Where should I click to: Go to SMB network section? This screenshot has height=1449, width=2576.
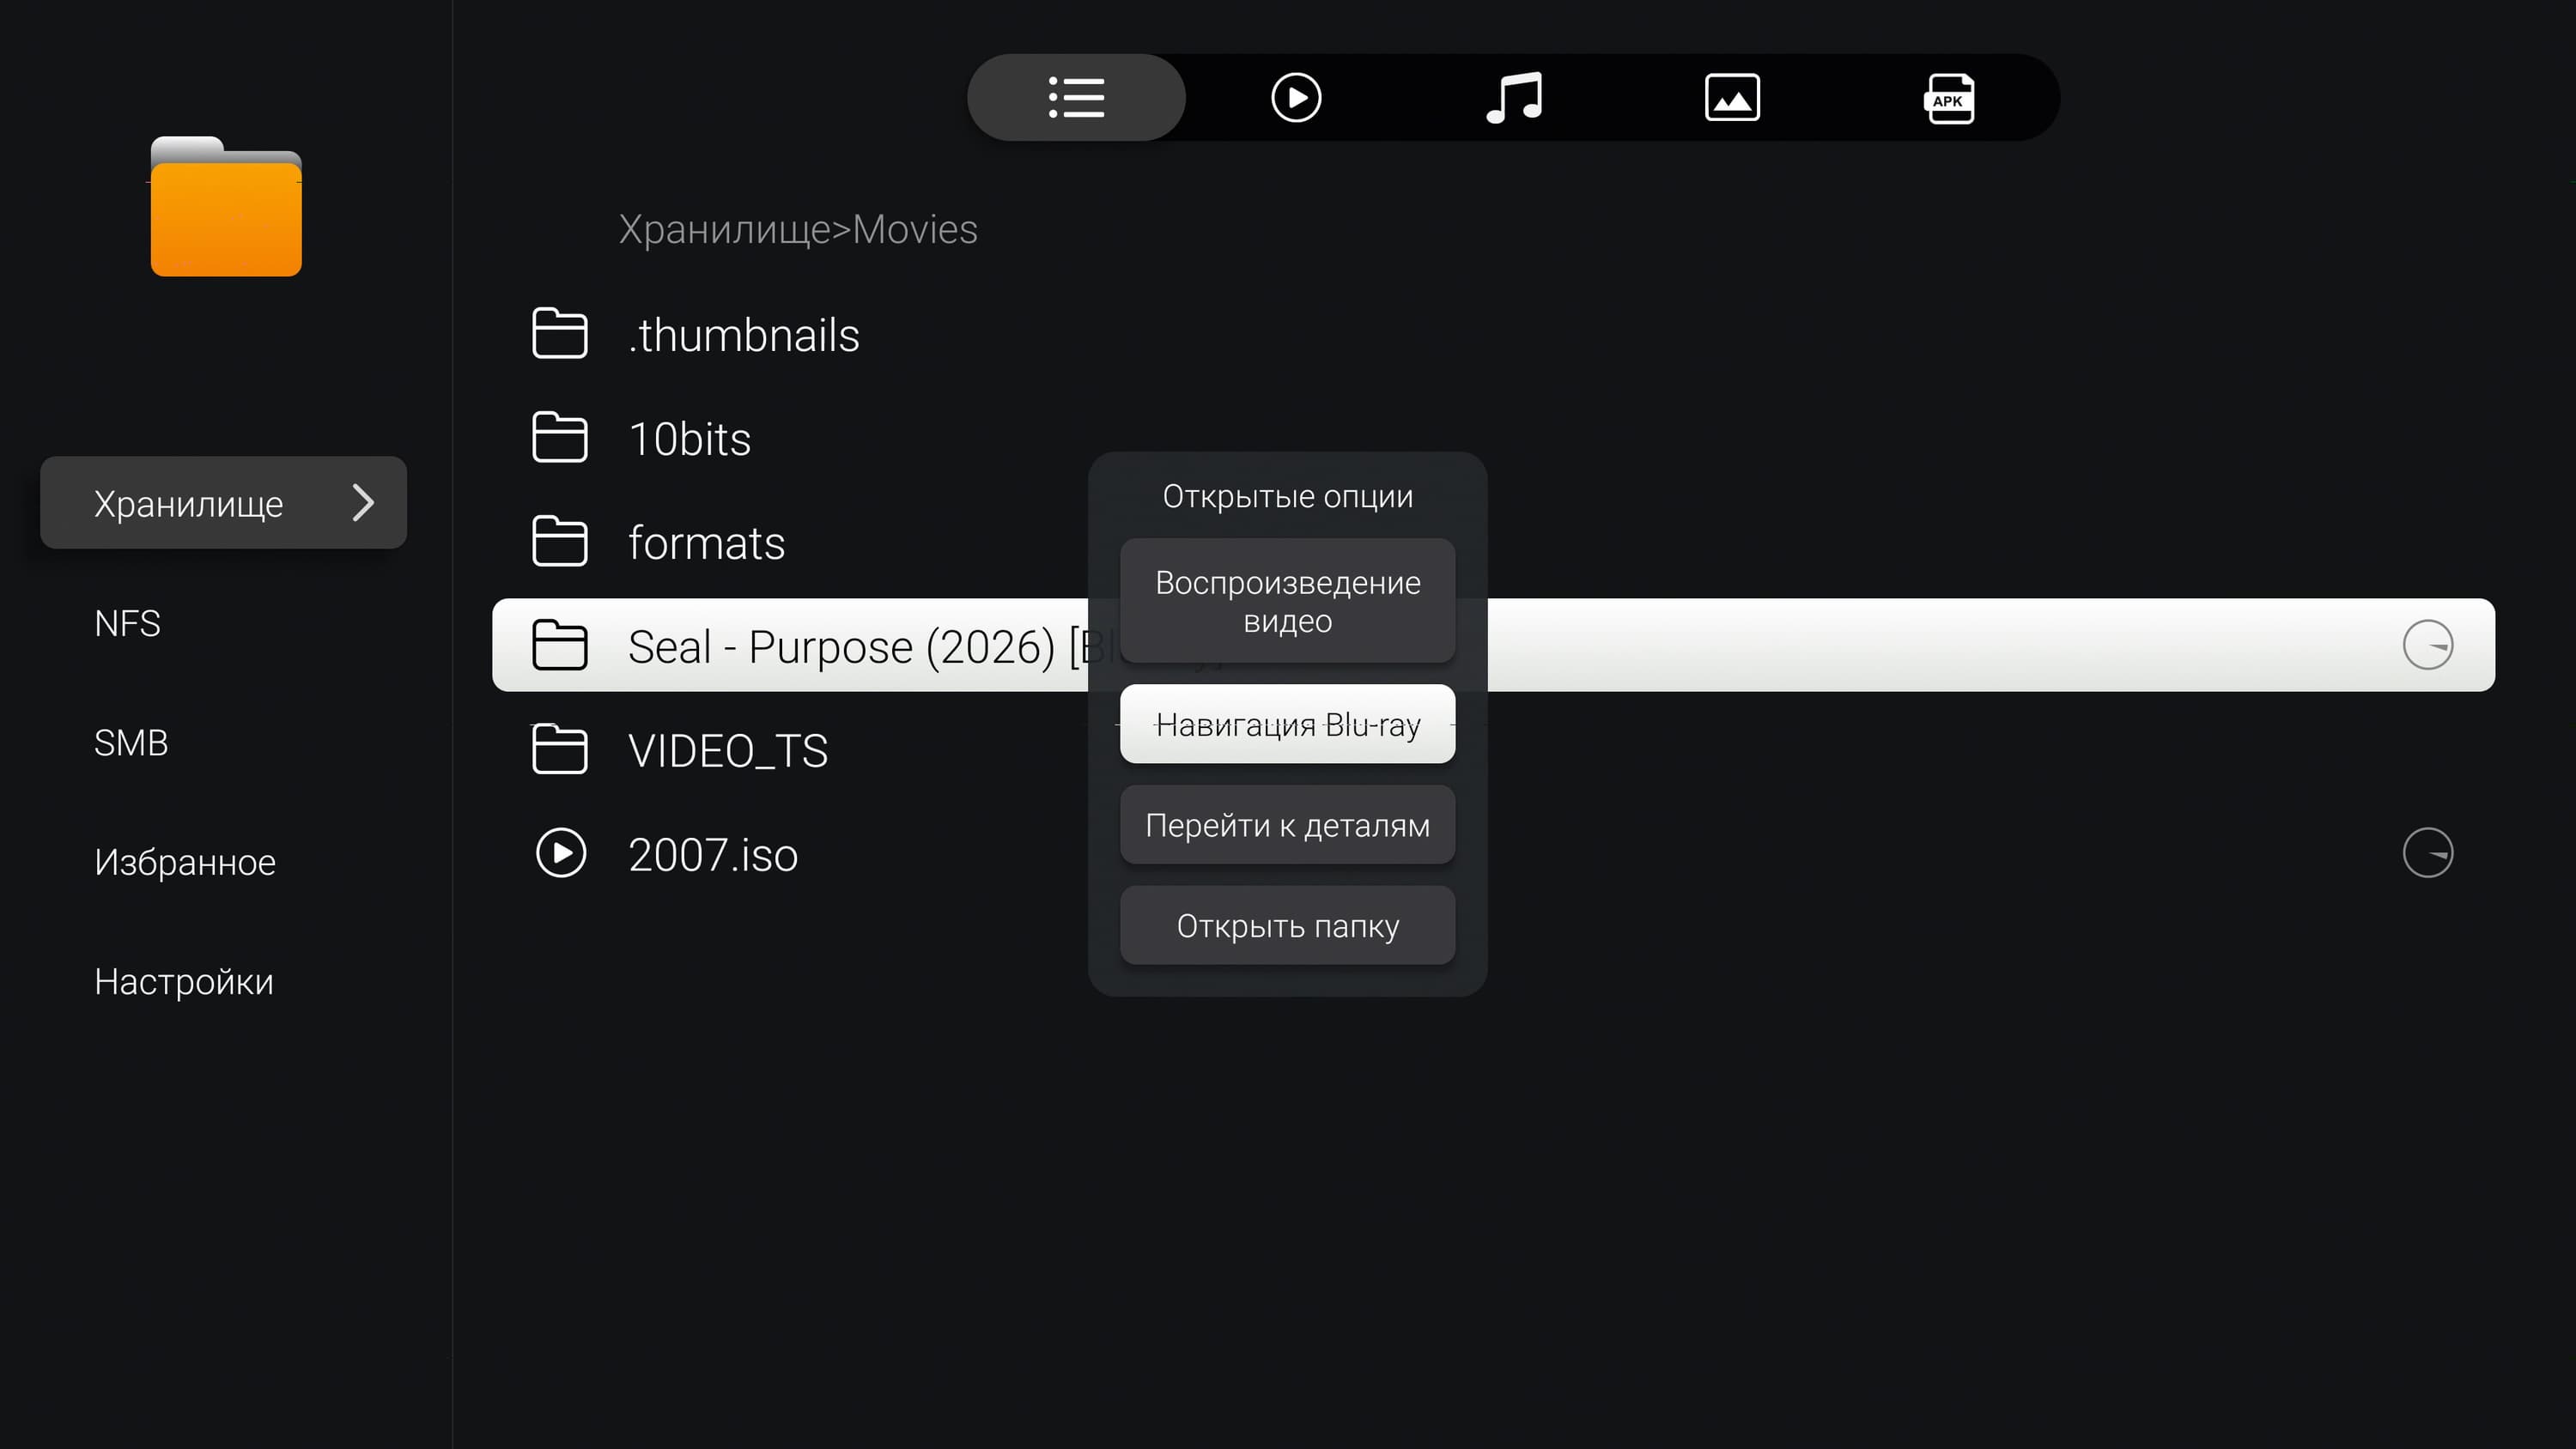coord(131,743)
